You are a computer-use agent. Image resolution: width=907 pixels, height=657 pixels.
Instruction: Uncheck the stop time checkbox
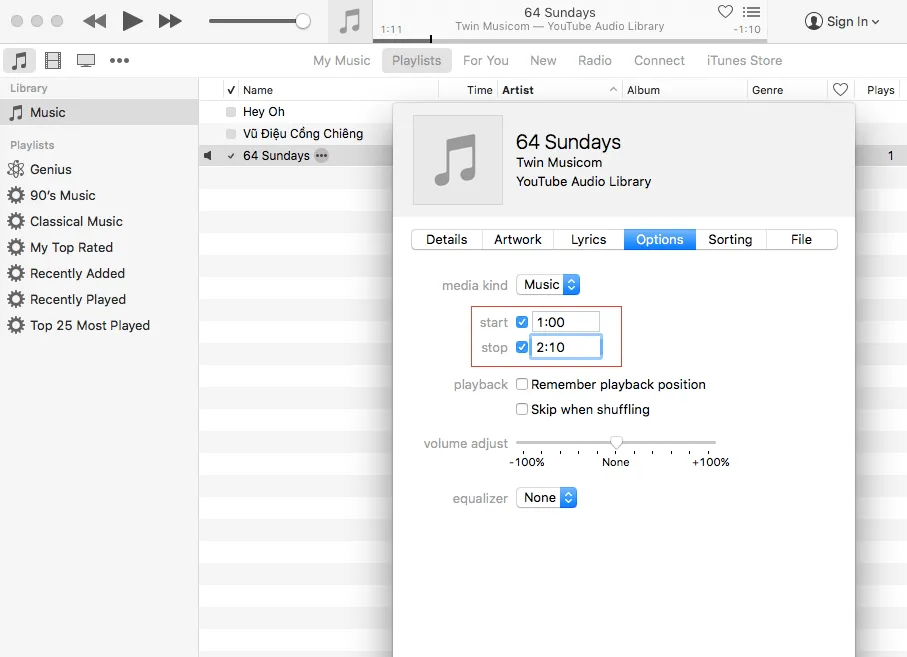(522, 347)
